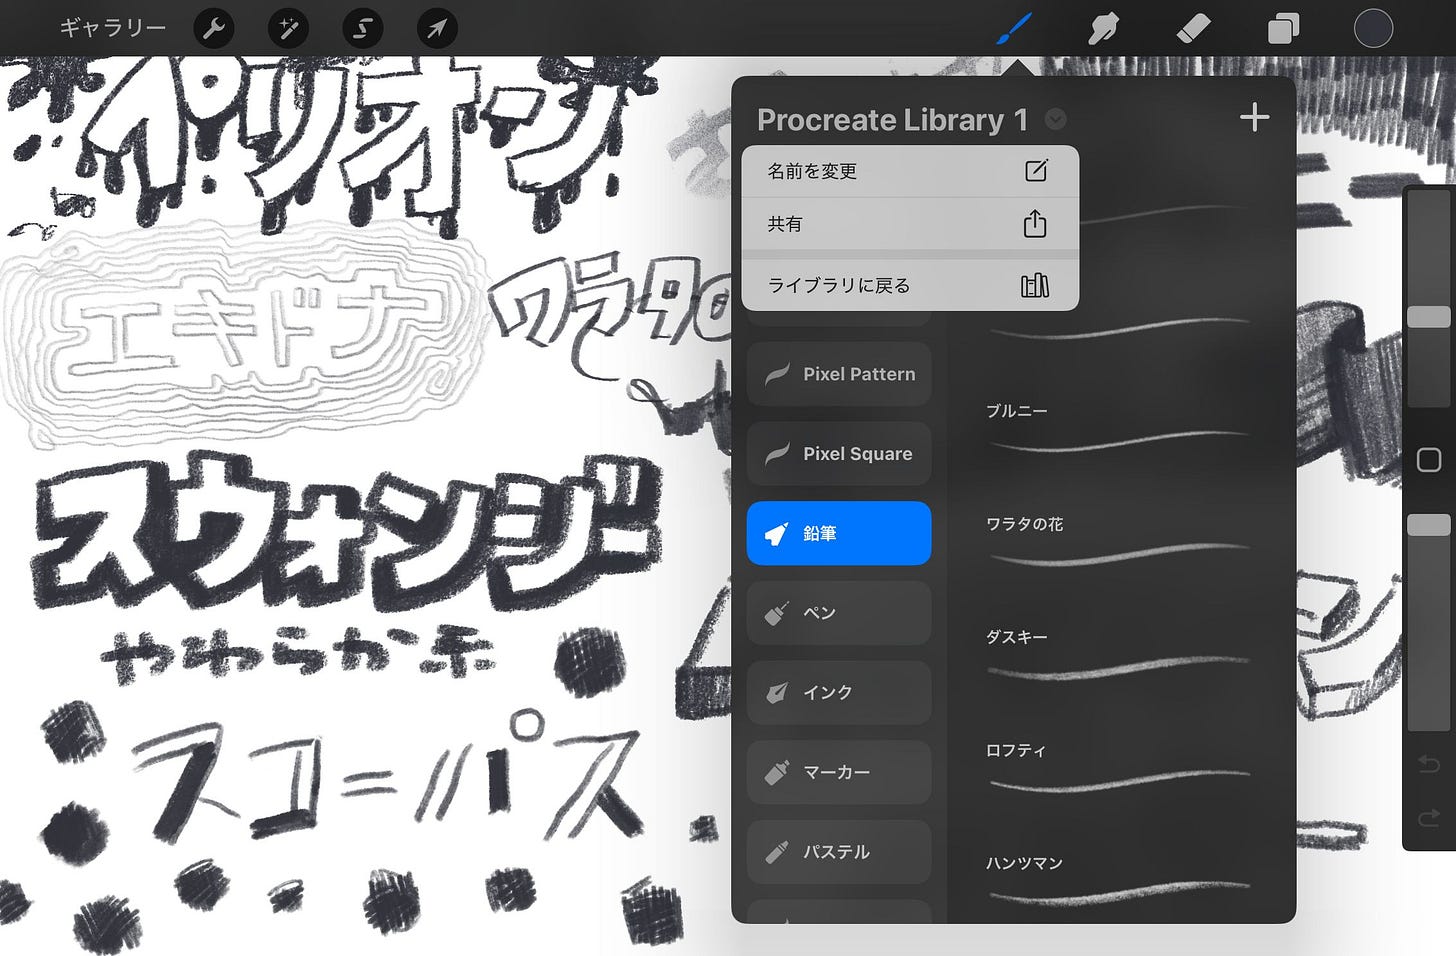
Task: Choose 名前を変更 rename option
Action: (x=910, y=171)
